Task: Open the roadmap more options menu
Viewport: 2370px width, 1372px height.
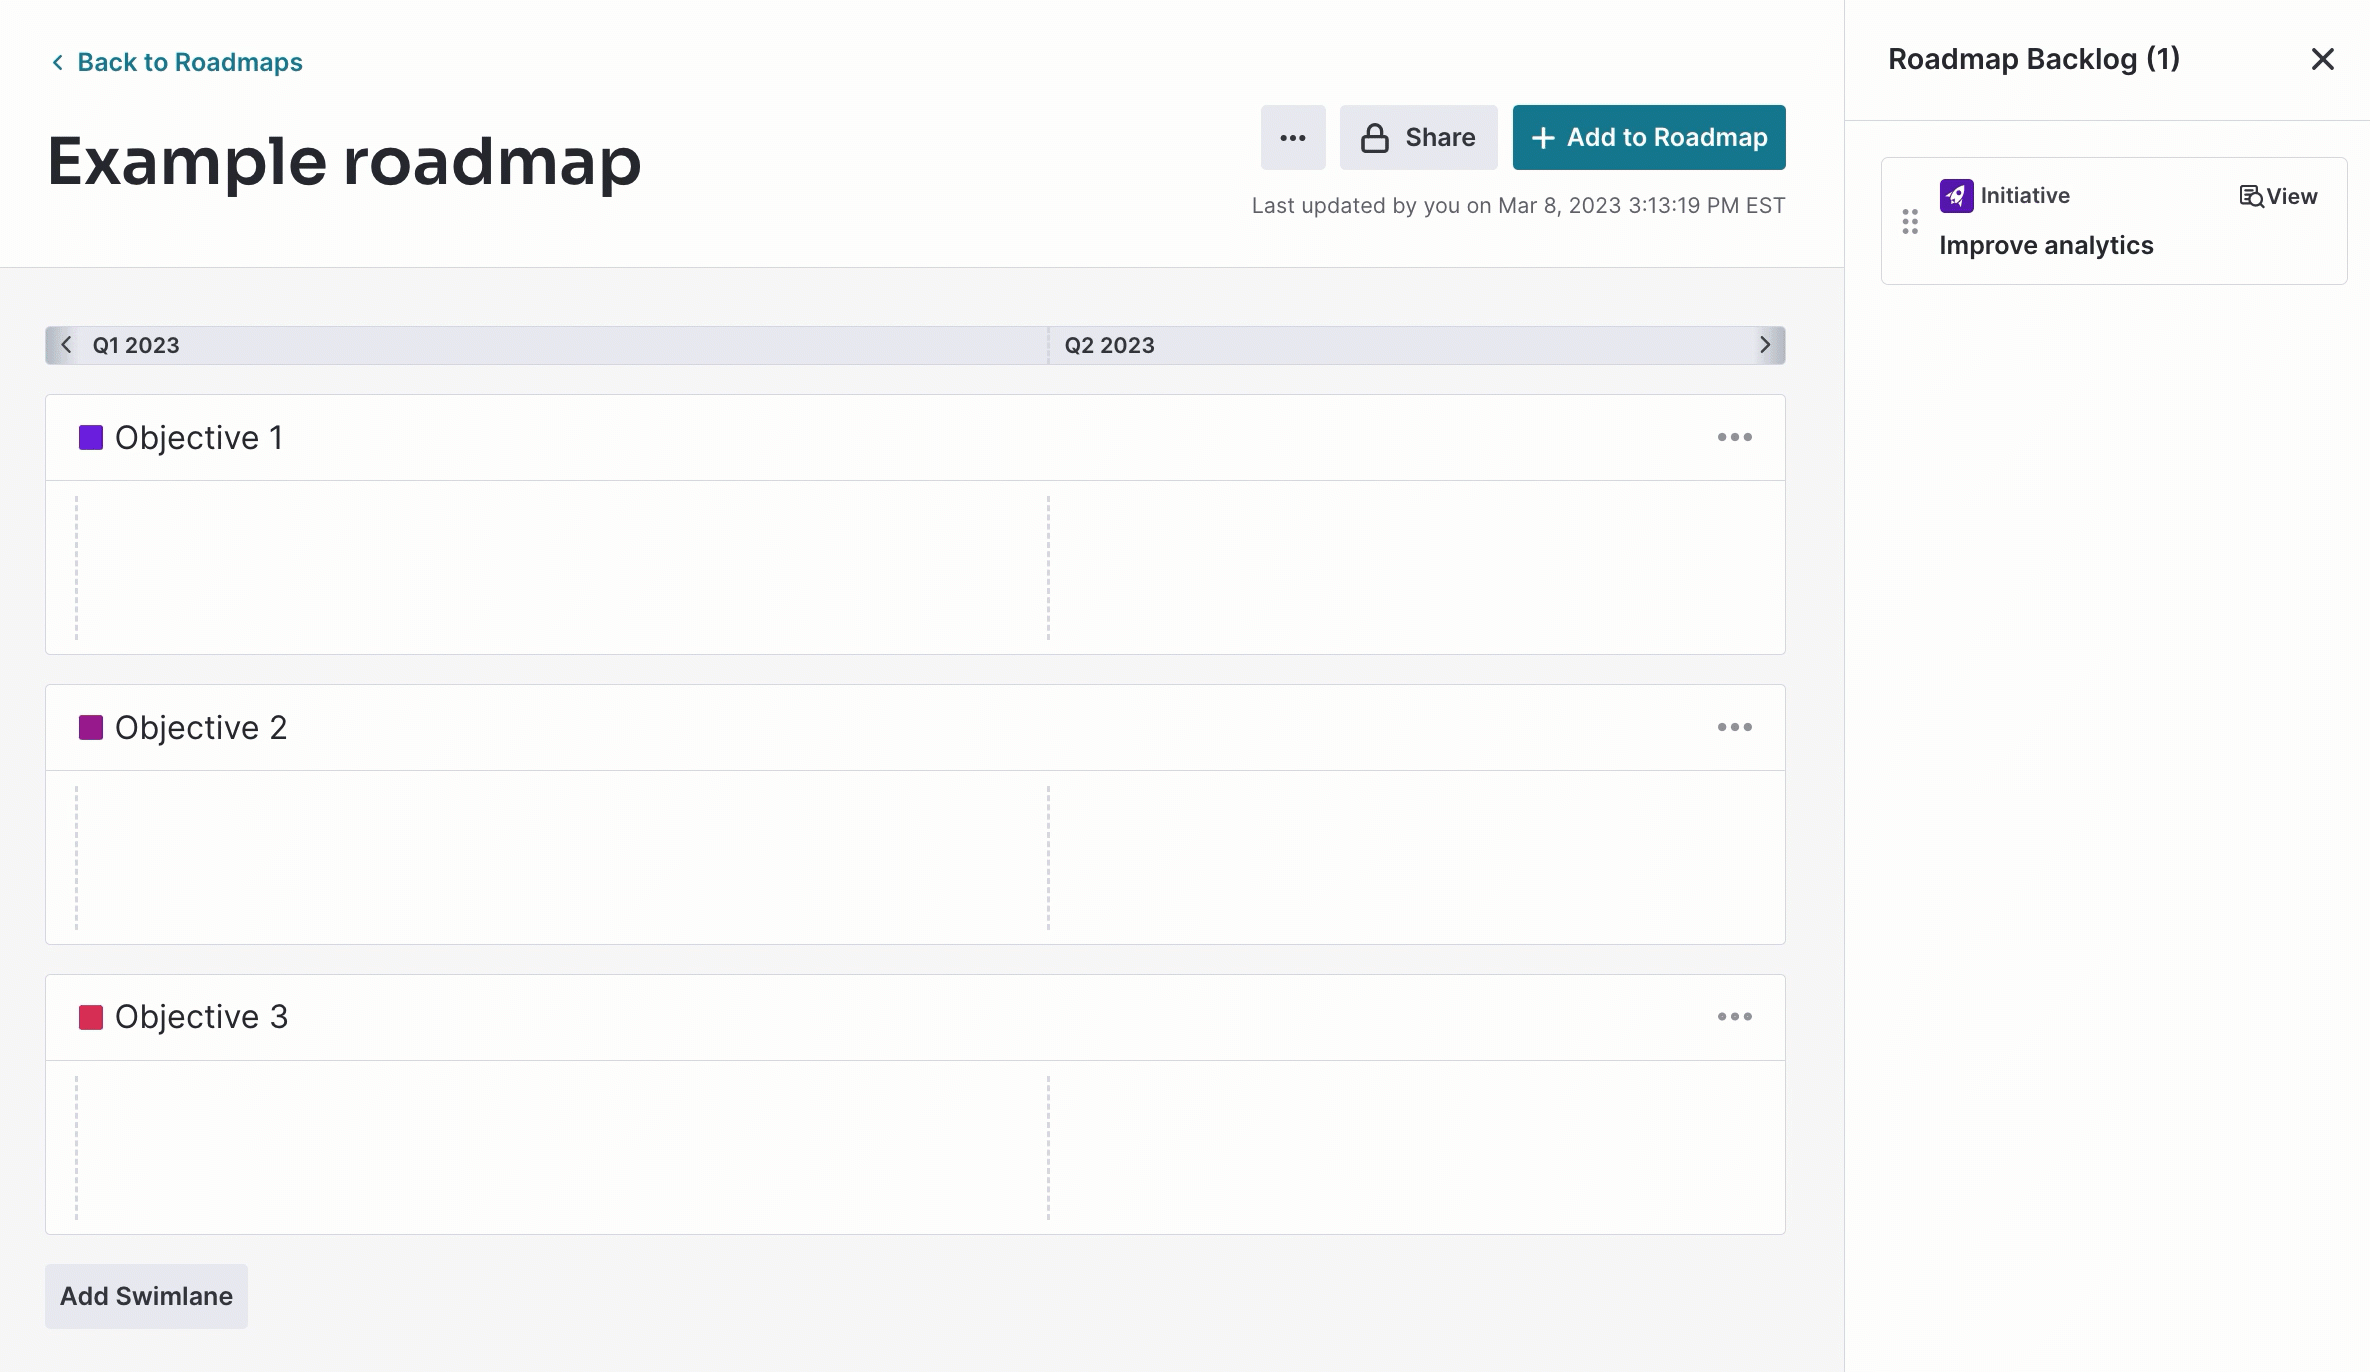Action: 1293,137
